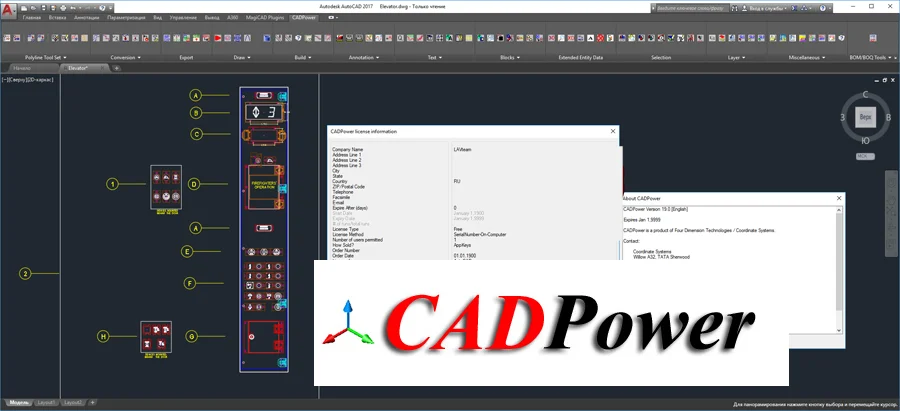Click the red cross circle icon in Extended Entity Data
Viewport: 900px width, 411px height.
coord(600,38)
